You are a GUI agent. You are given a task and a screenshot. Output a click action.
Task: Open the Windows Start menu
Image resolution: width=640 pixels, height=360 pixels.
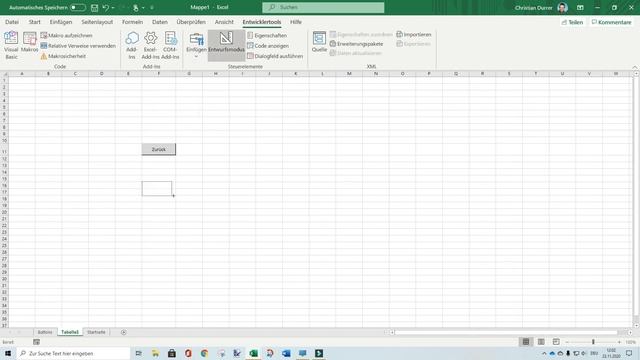point(8,353)
